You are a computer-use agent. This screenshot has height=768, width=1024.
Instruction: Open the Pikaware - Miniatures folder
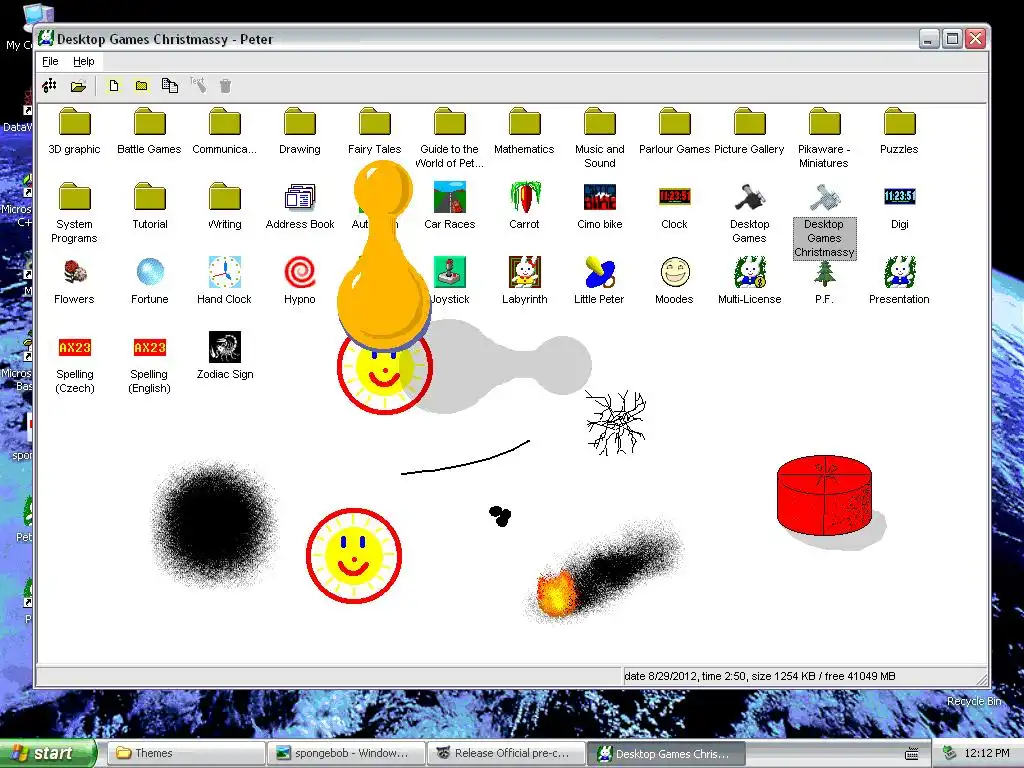[824, 122]
